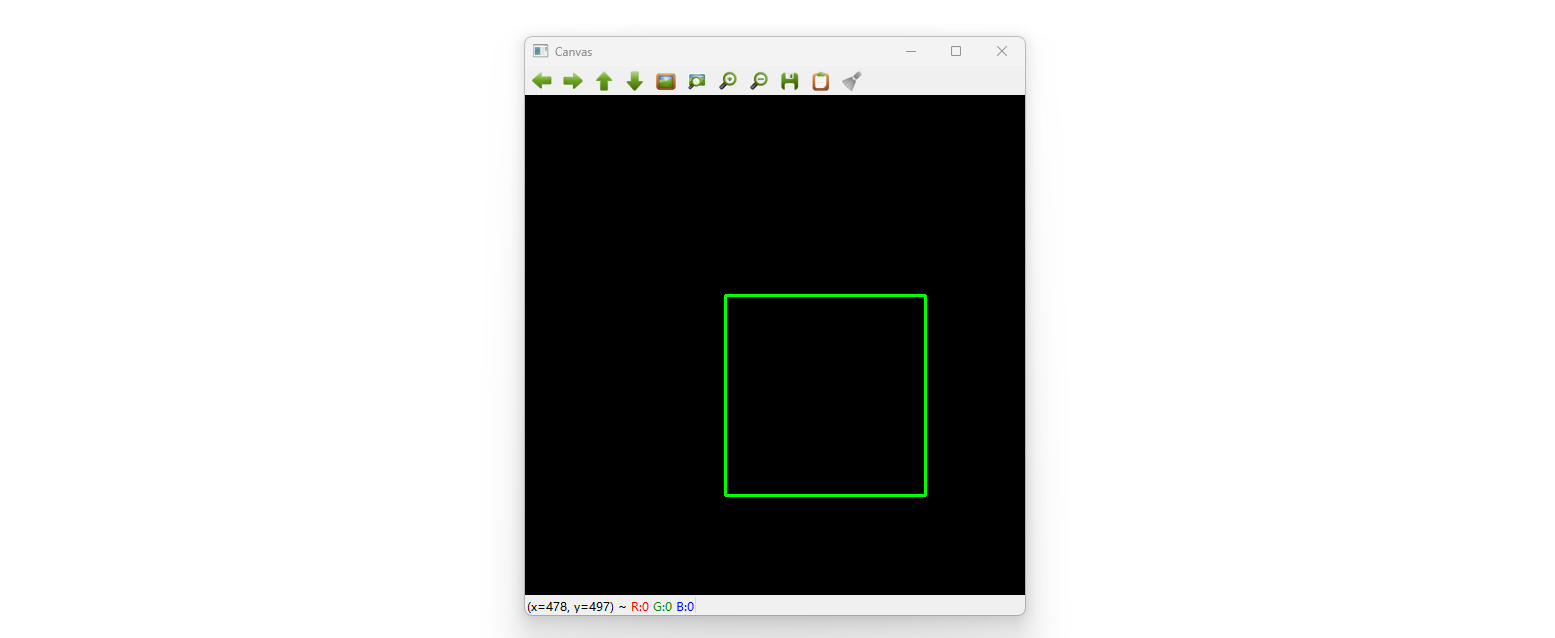1555x638 pixels.
Task: Maximize the Canvas window
Action: [955, 50]
